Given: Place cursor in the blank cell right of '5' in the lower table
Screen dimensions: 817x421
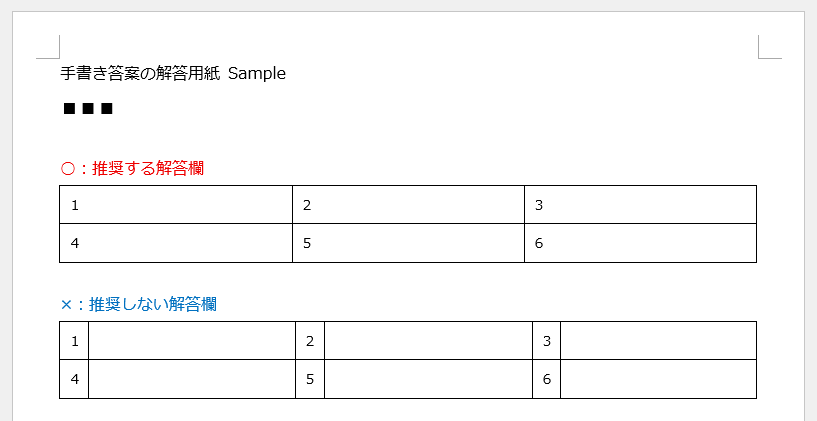Looking at the screenshot, I should tap(428, 379).
